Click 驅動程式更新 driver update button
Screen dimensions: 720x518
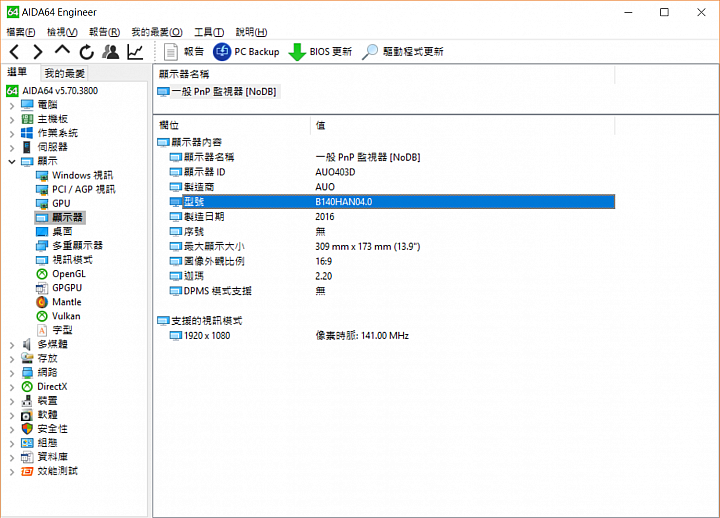tap(403, 52)
